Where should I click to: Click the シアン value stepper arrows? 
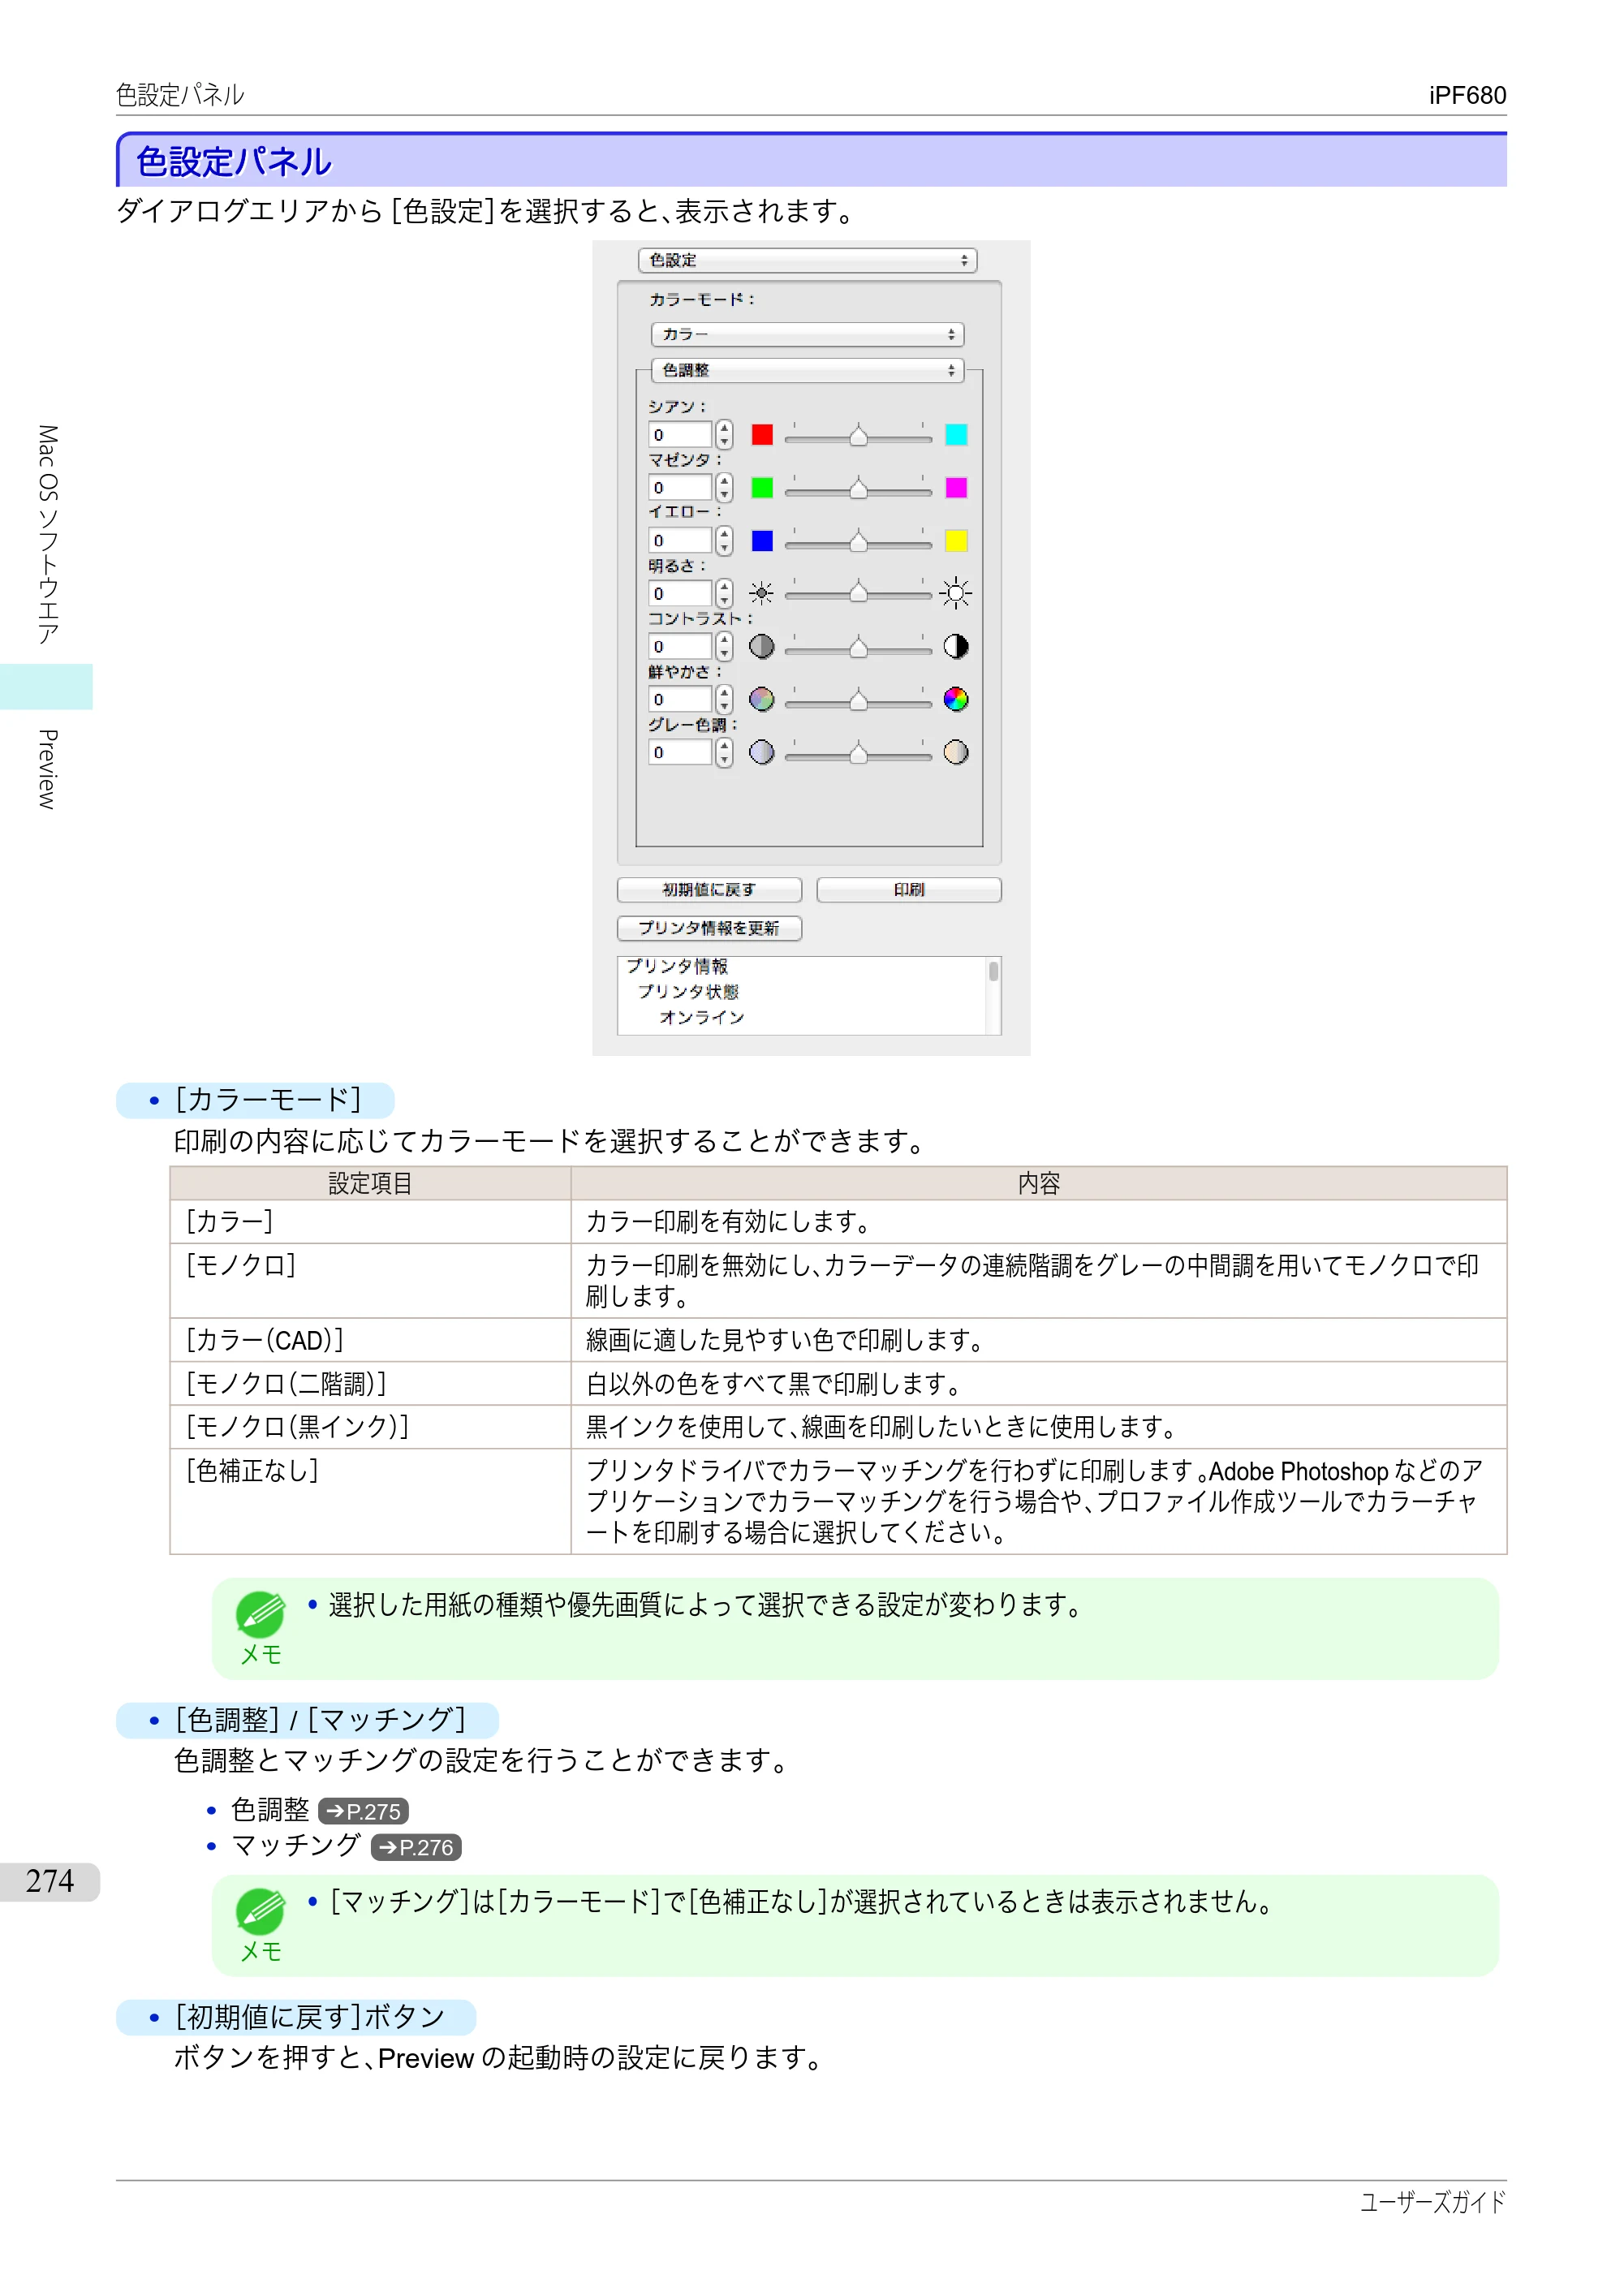(x=724, y=434)
